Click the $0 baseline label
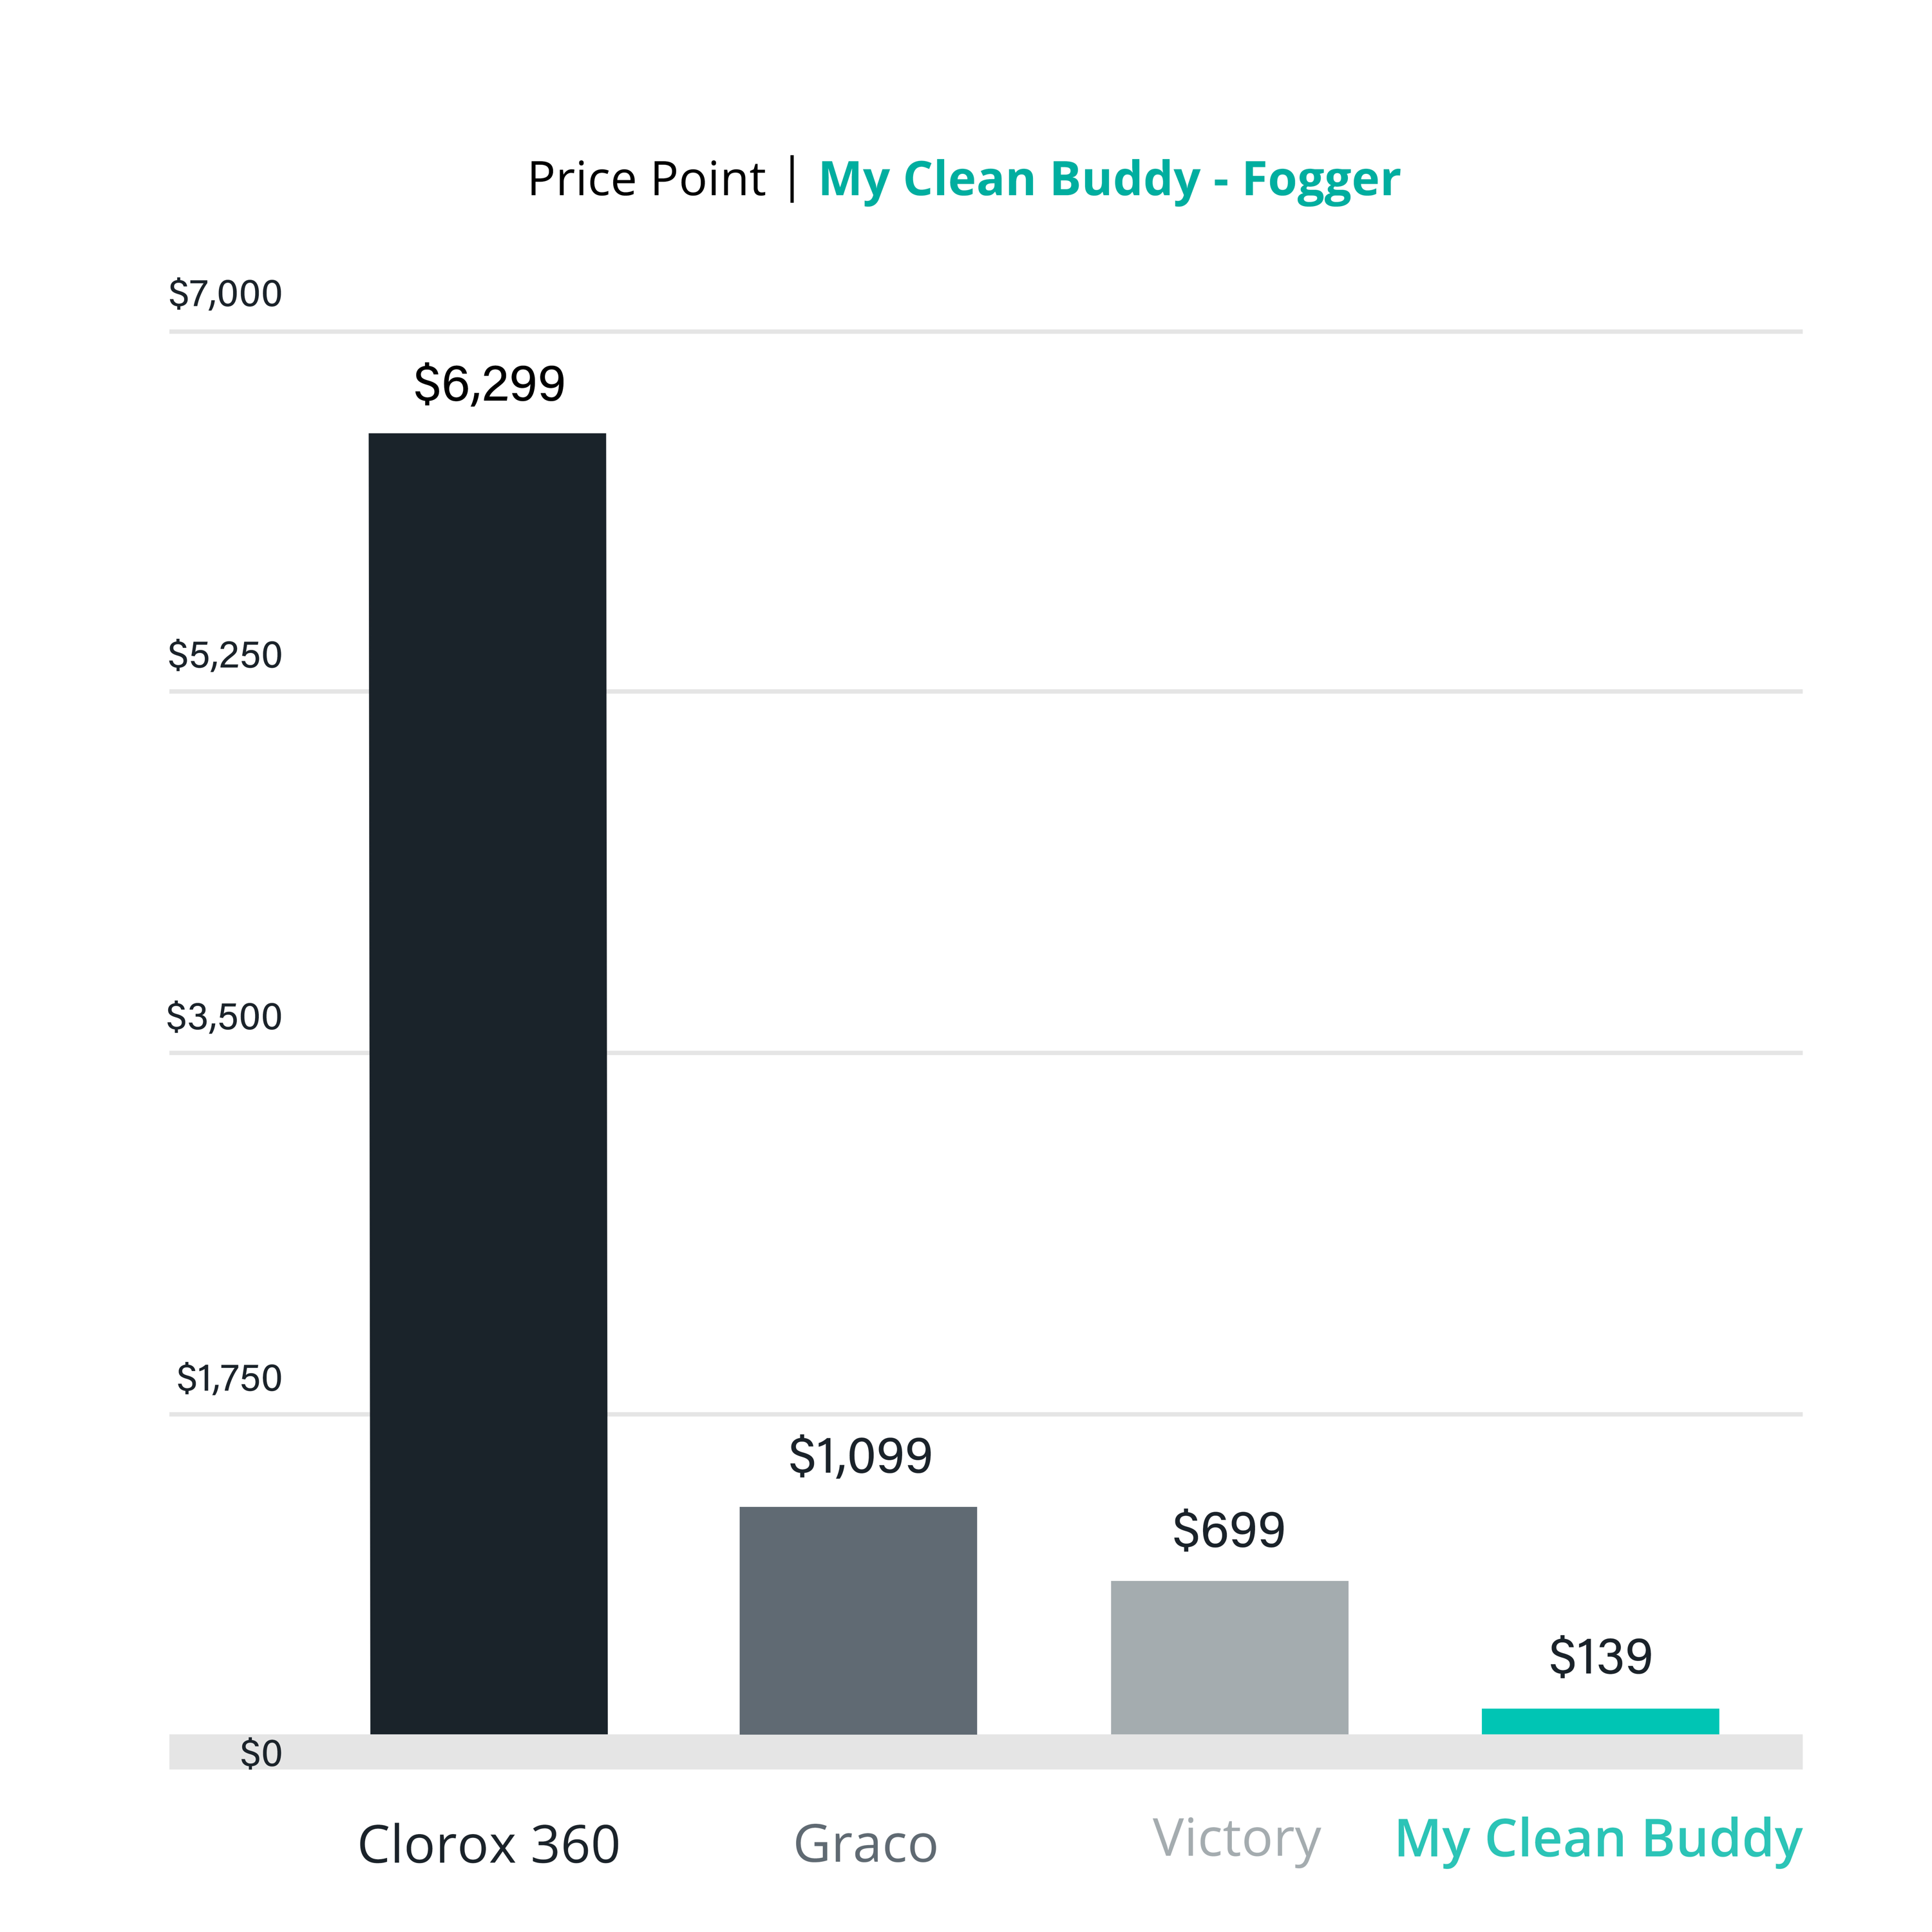 point(261,1754)
